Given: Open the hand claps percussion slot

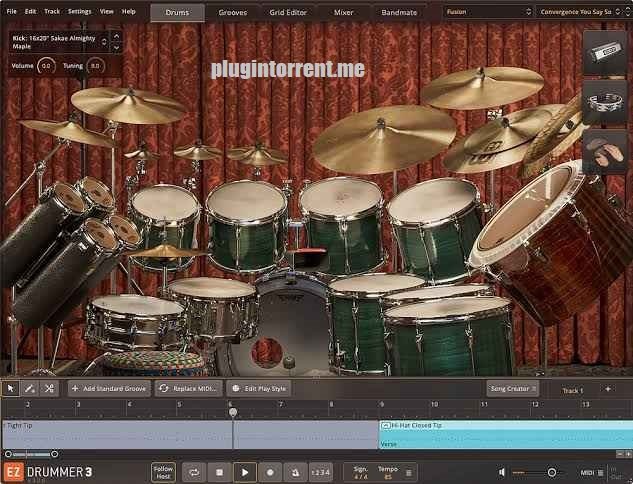Looking at the screenshot, I should tap(604, 152).
